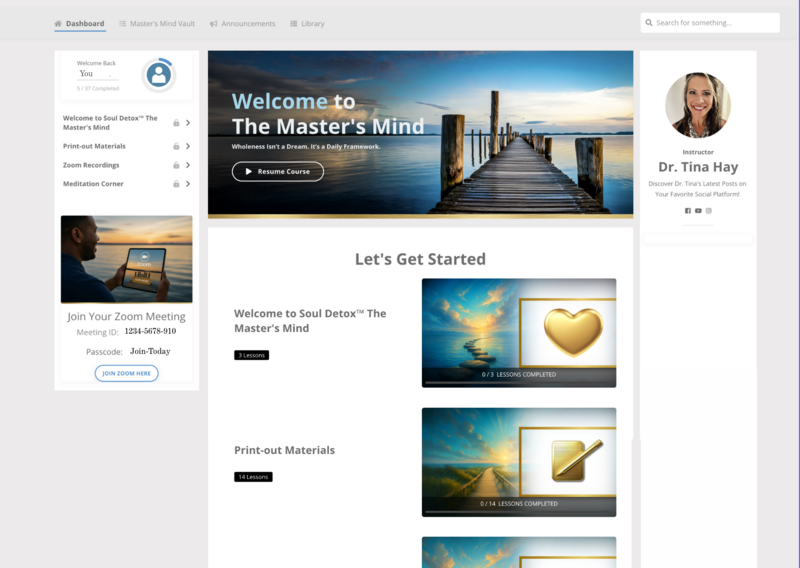800x568 pixels.
Task: Click the lock icon beside Print-out Materials
Action: pyautogui.click(x=176, y=146)
